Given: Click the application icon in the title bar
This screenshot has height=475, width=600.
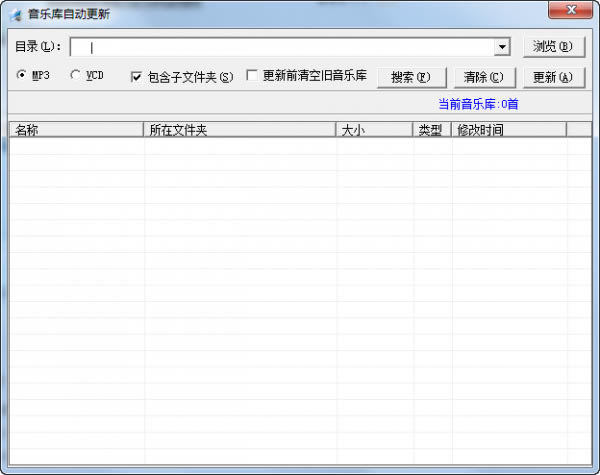Looking at the screenshot, I should click(x=16, y=15).
